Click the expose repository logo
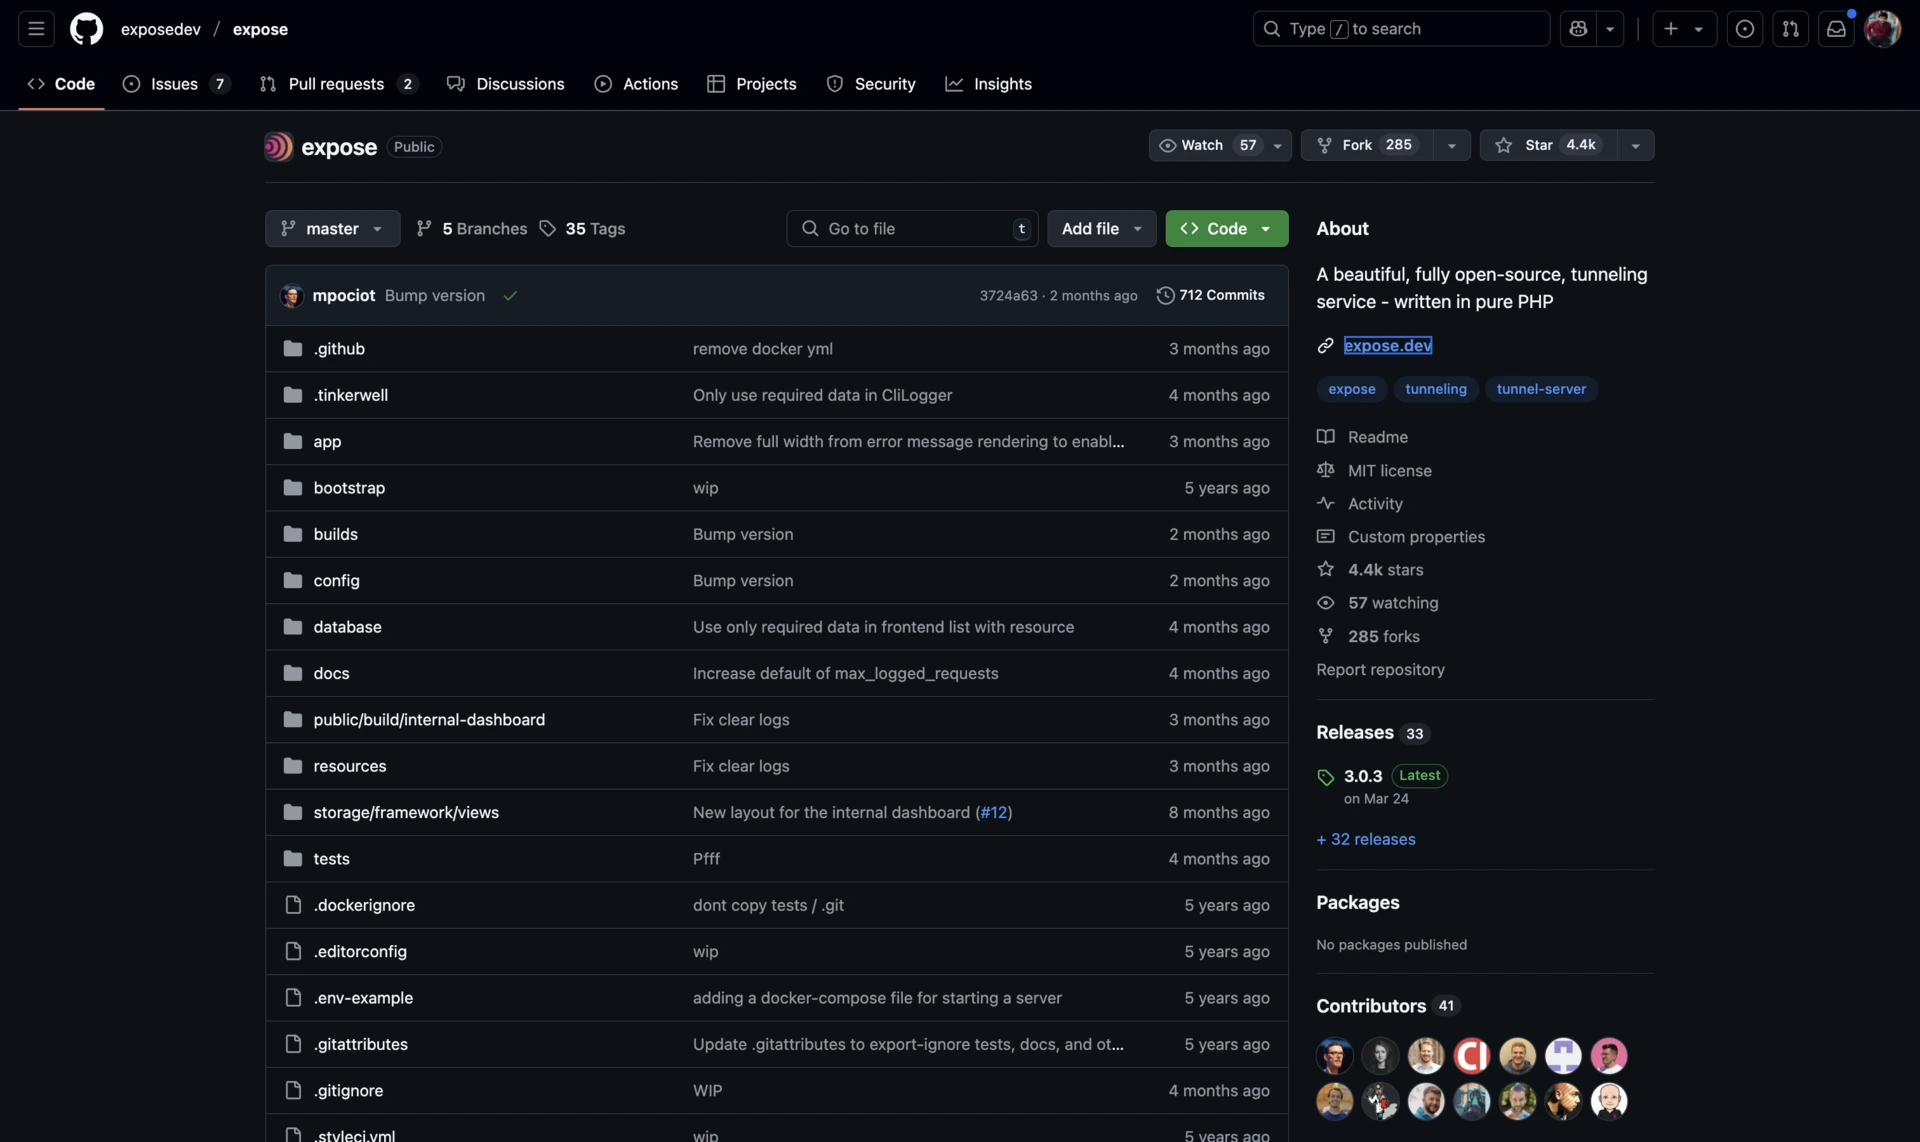 point(278,146)
